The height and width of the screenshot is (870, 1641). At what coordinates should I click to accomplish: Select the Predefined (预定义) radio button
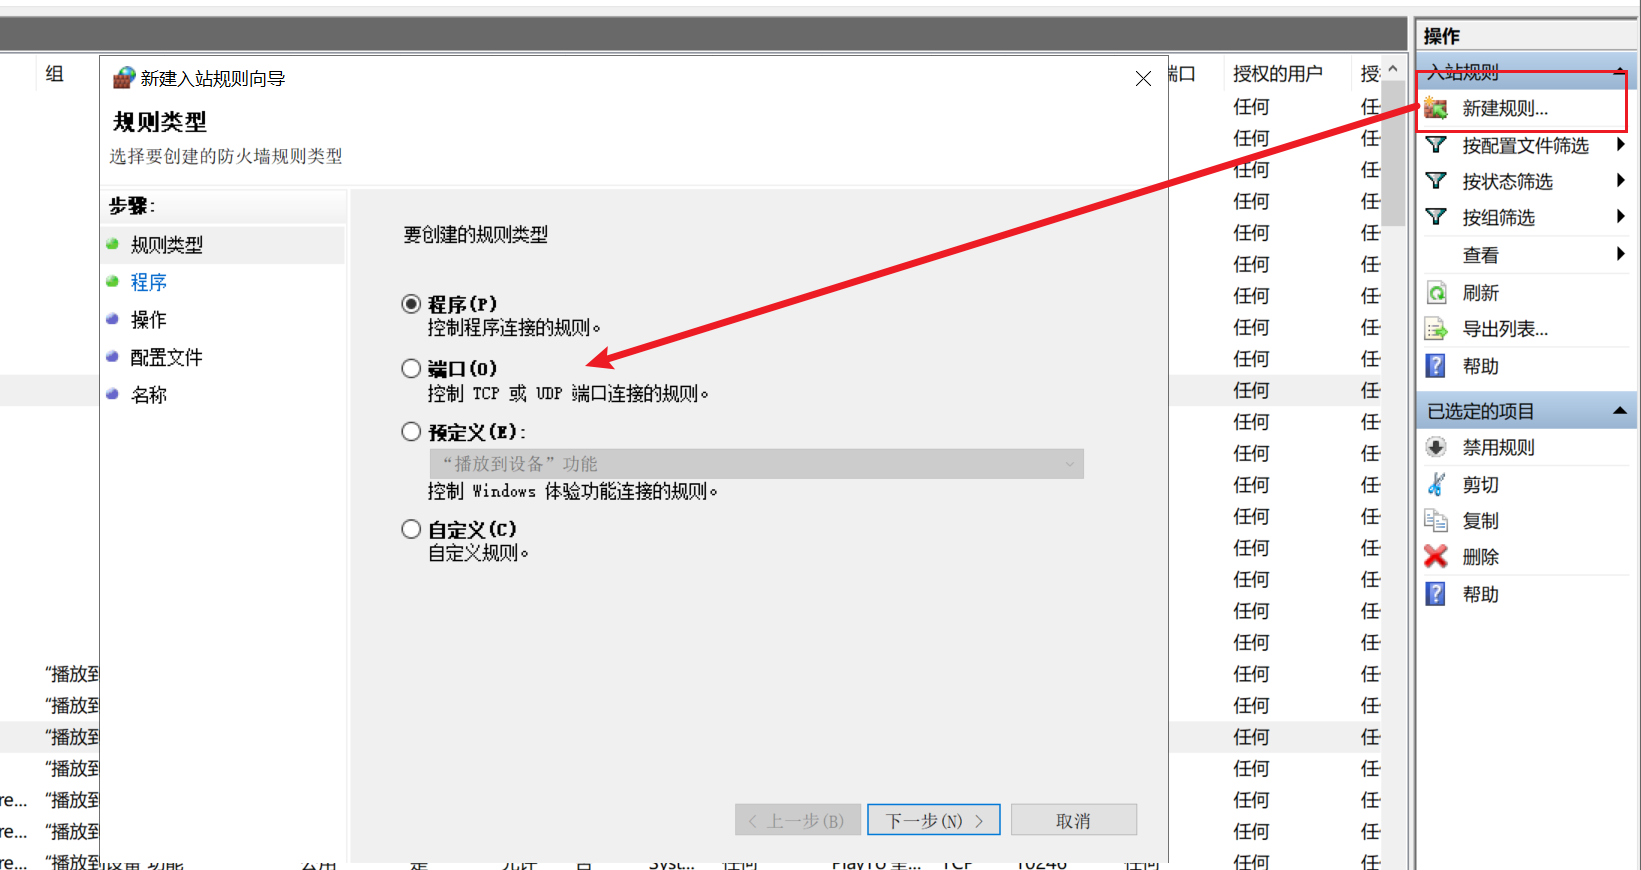pyautogui.click(x=411, y=432)
